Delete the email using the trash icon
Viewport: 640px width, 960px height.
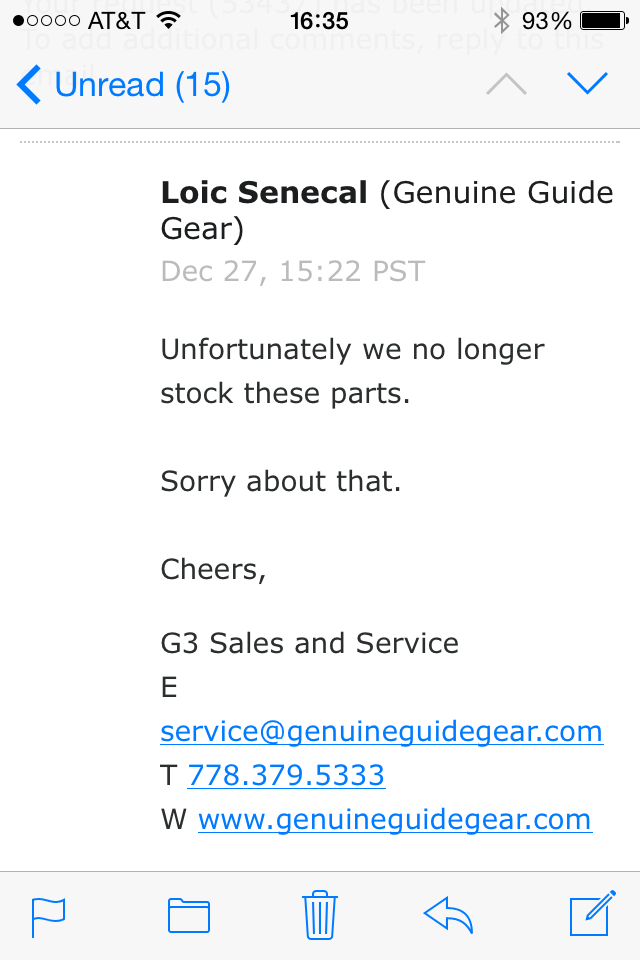[x=320, y=915]
